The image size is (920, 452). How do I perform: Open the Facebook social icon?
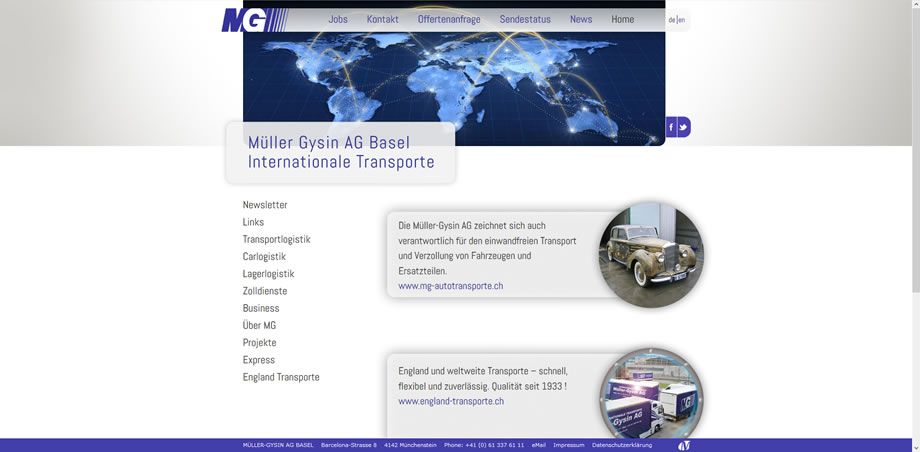tap(671, 127)
